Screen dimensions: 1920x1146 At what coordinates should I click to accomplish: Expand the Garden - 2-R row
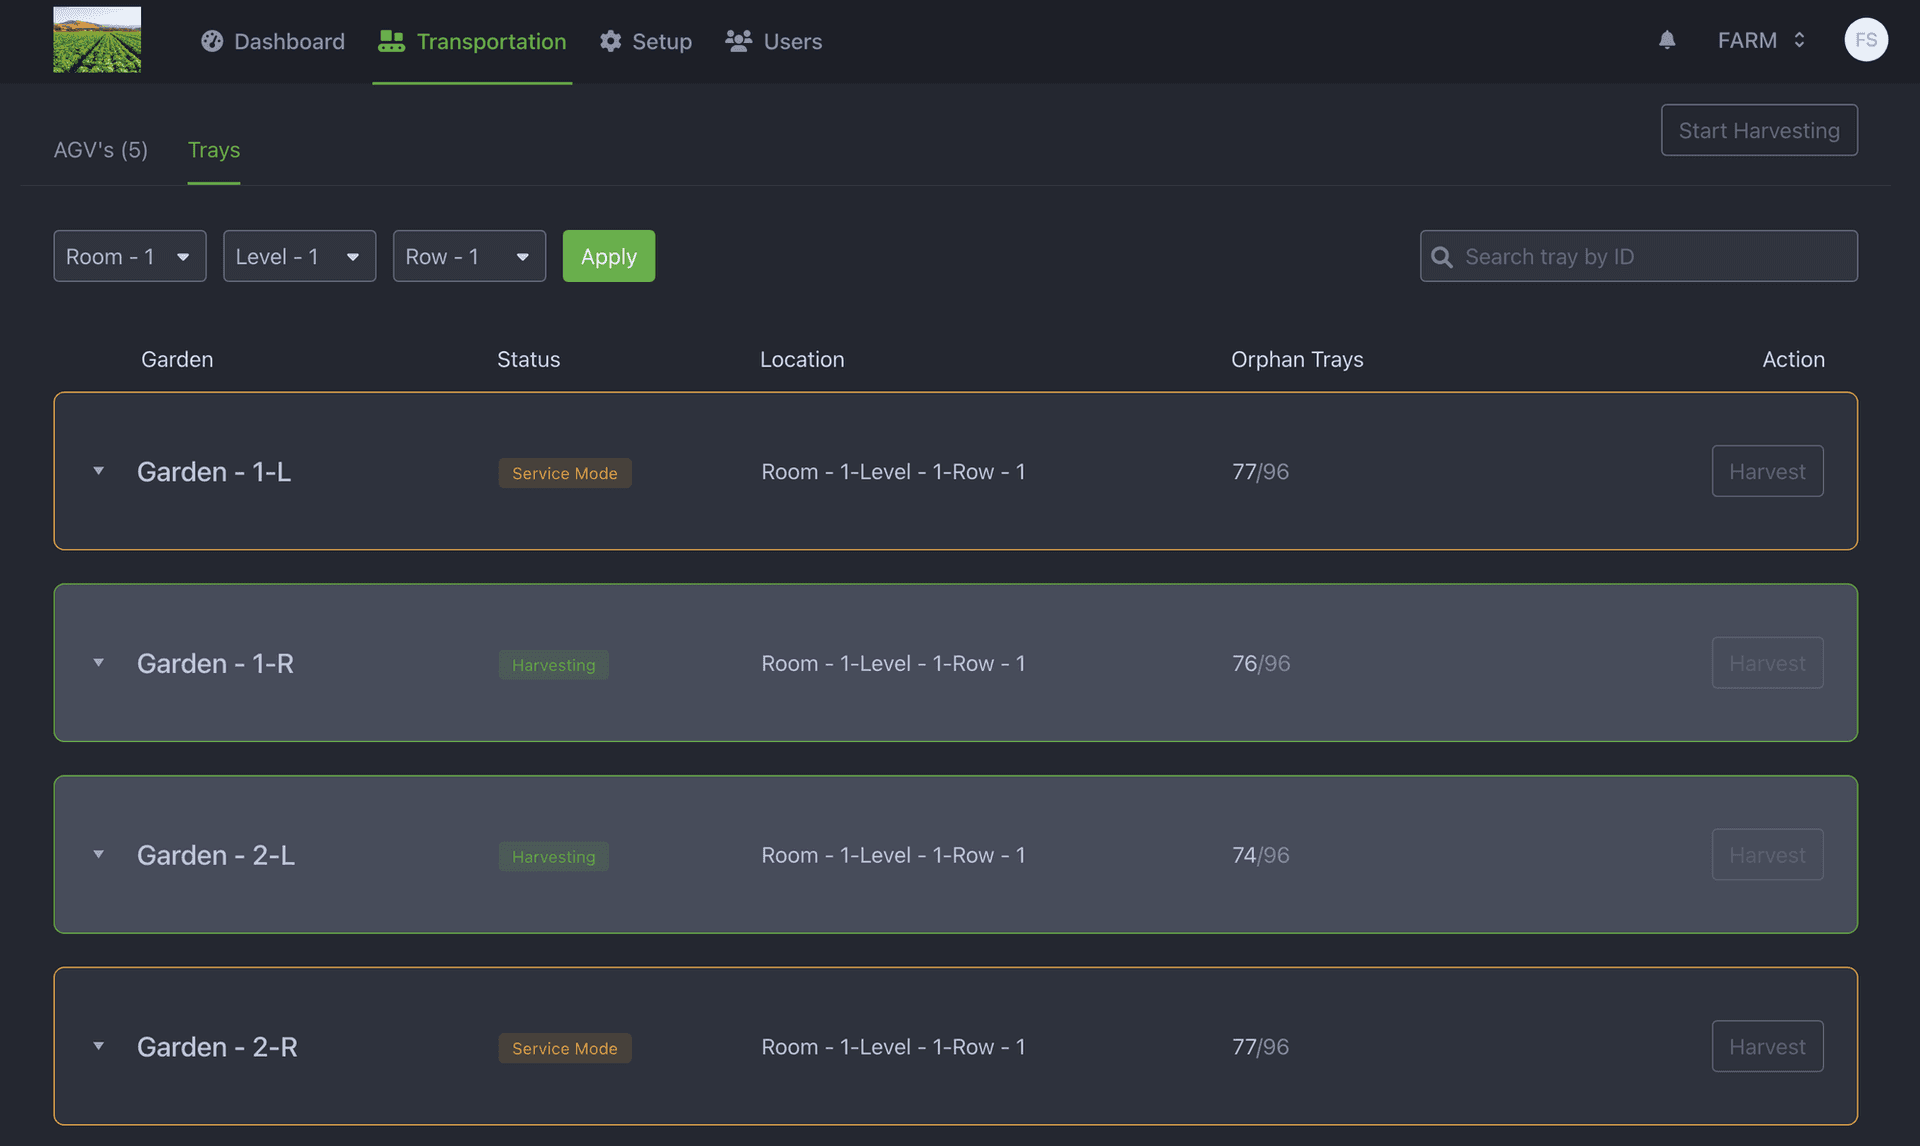[x=98, y=1046]
